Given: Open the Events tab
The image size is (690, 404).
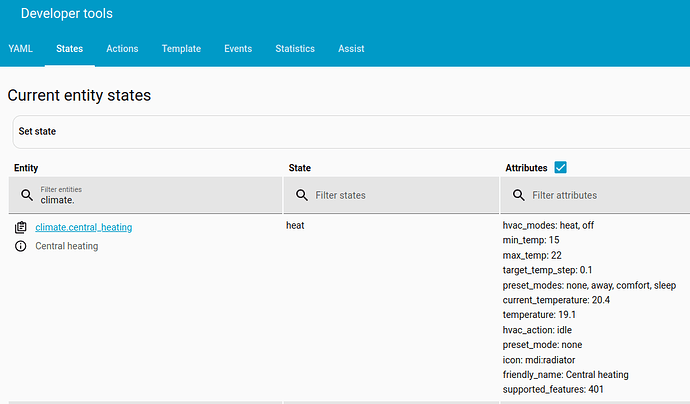Looking at the screenshot, I should 238,48.
